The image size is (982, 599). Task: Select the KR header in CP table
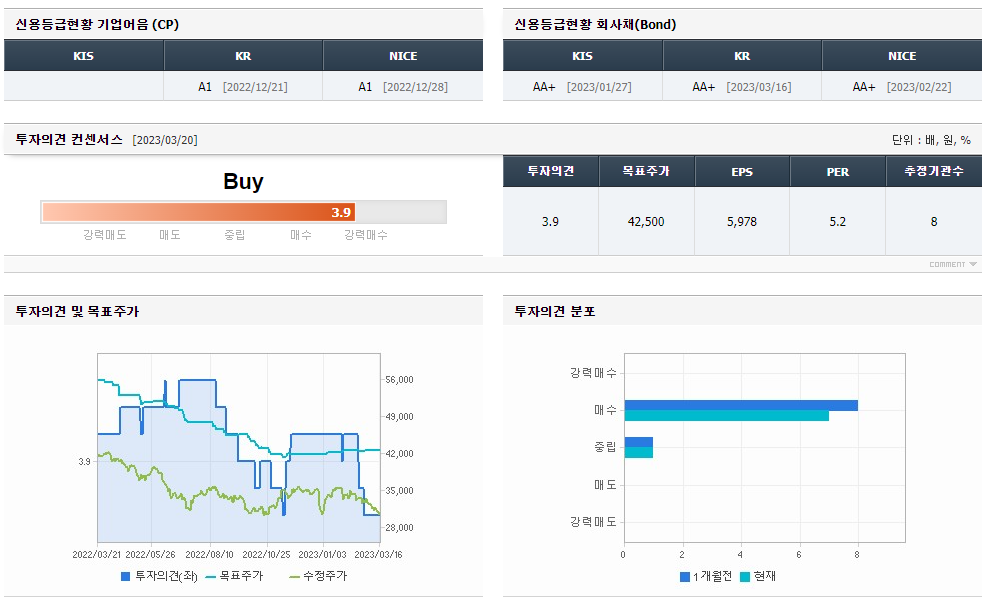243,56
